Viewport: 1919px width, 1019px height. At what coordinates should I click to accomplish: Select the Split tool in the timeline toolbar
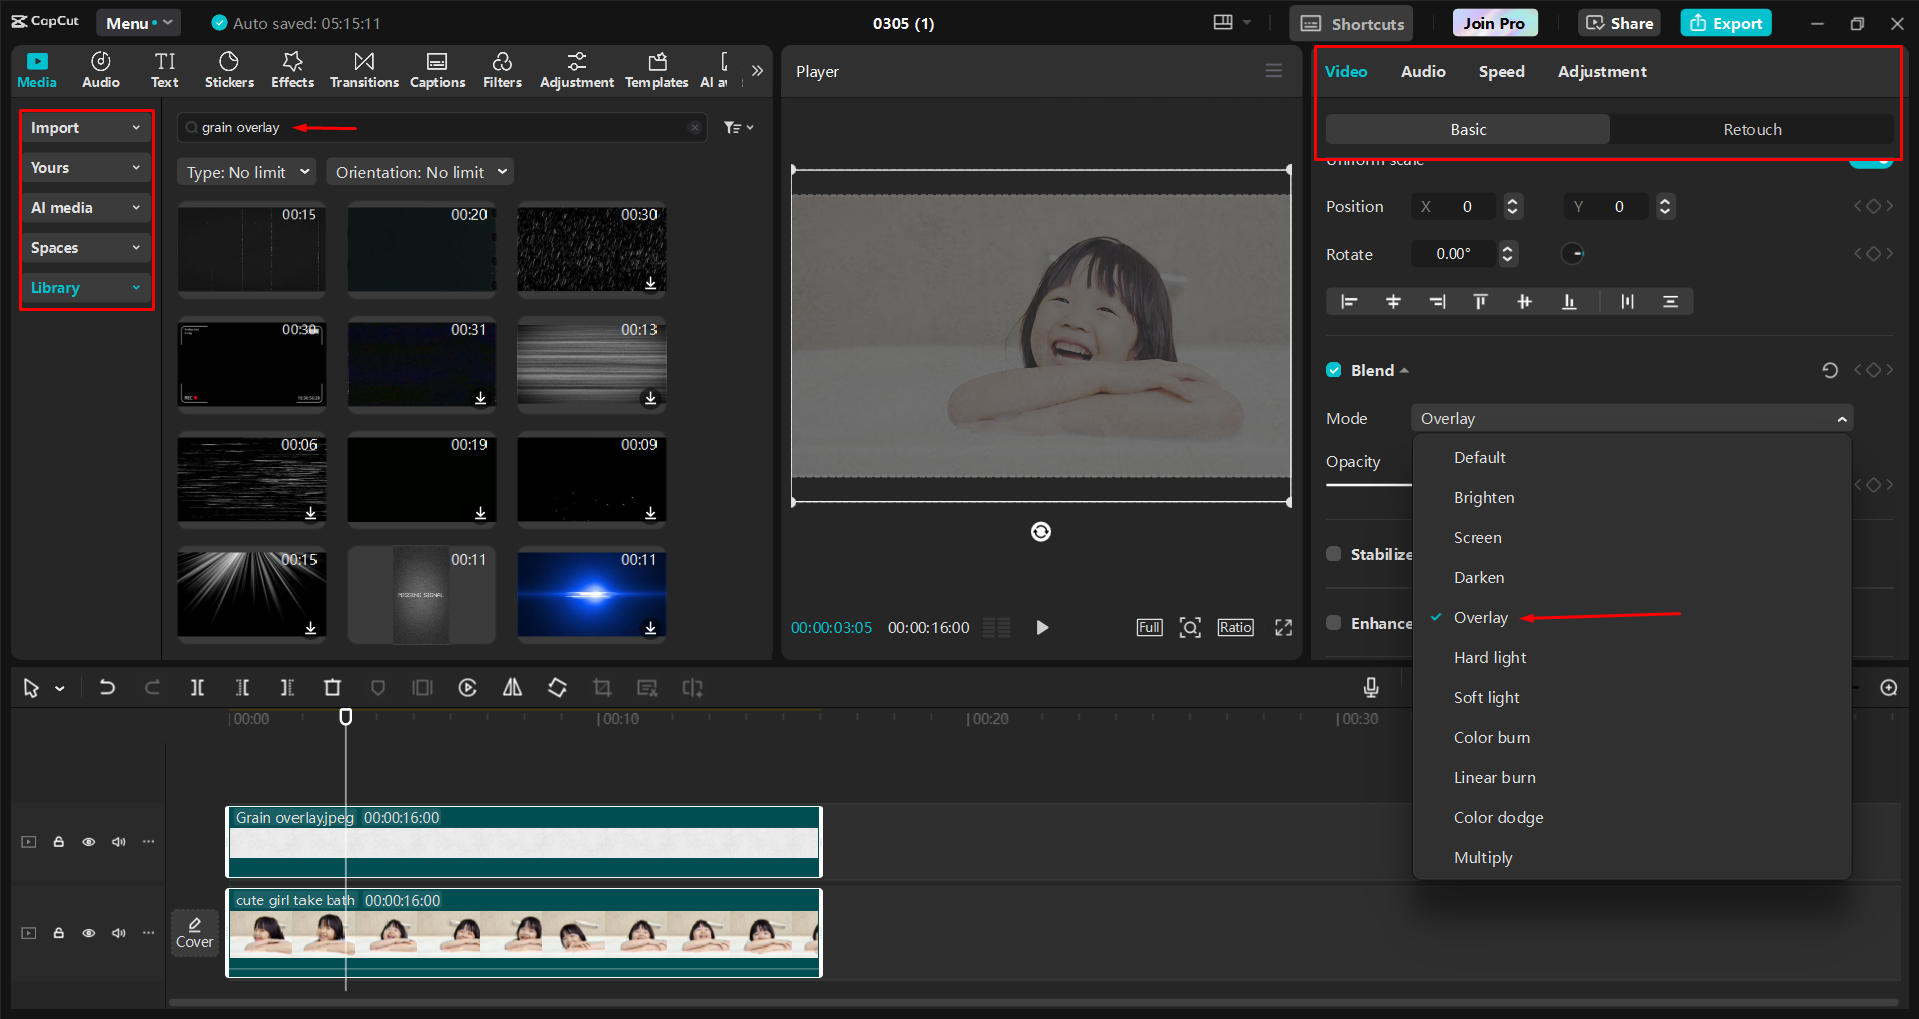(x=197, y=687)
